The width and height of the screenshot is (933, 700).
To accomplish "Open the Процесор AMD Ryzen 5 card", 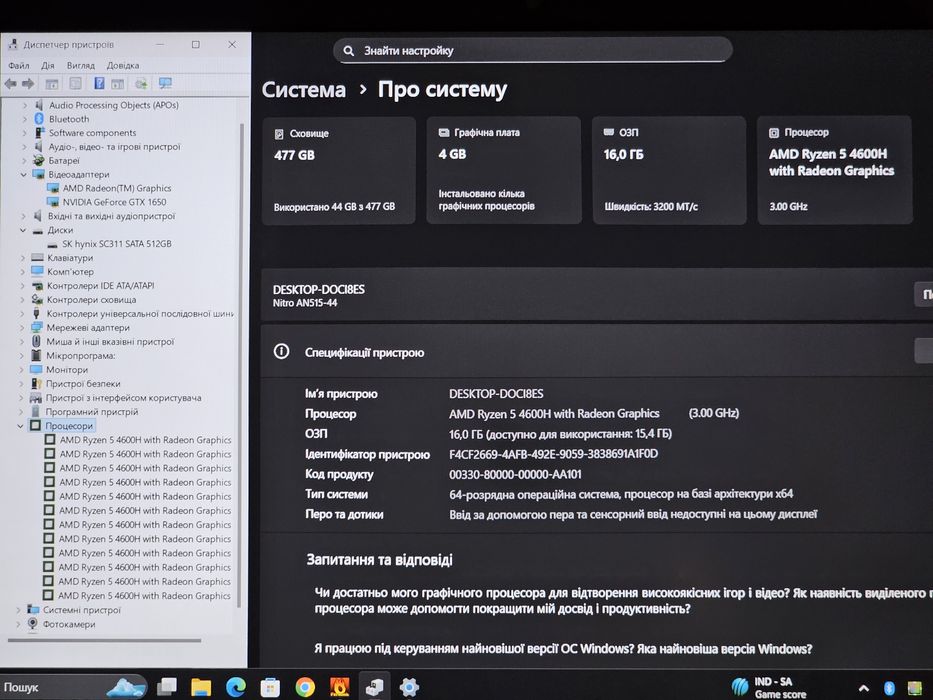I will click(834, 170).
